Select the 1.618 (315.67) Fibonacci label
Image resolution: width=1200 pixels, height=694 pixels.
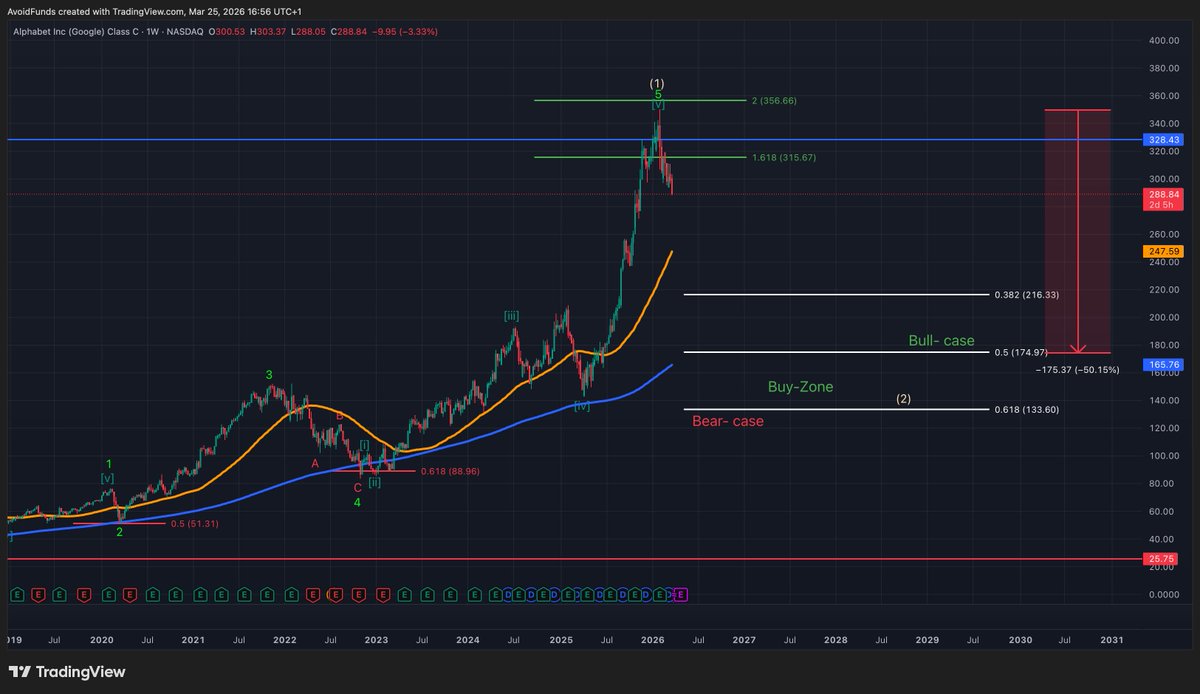[785, 158]
